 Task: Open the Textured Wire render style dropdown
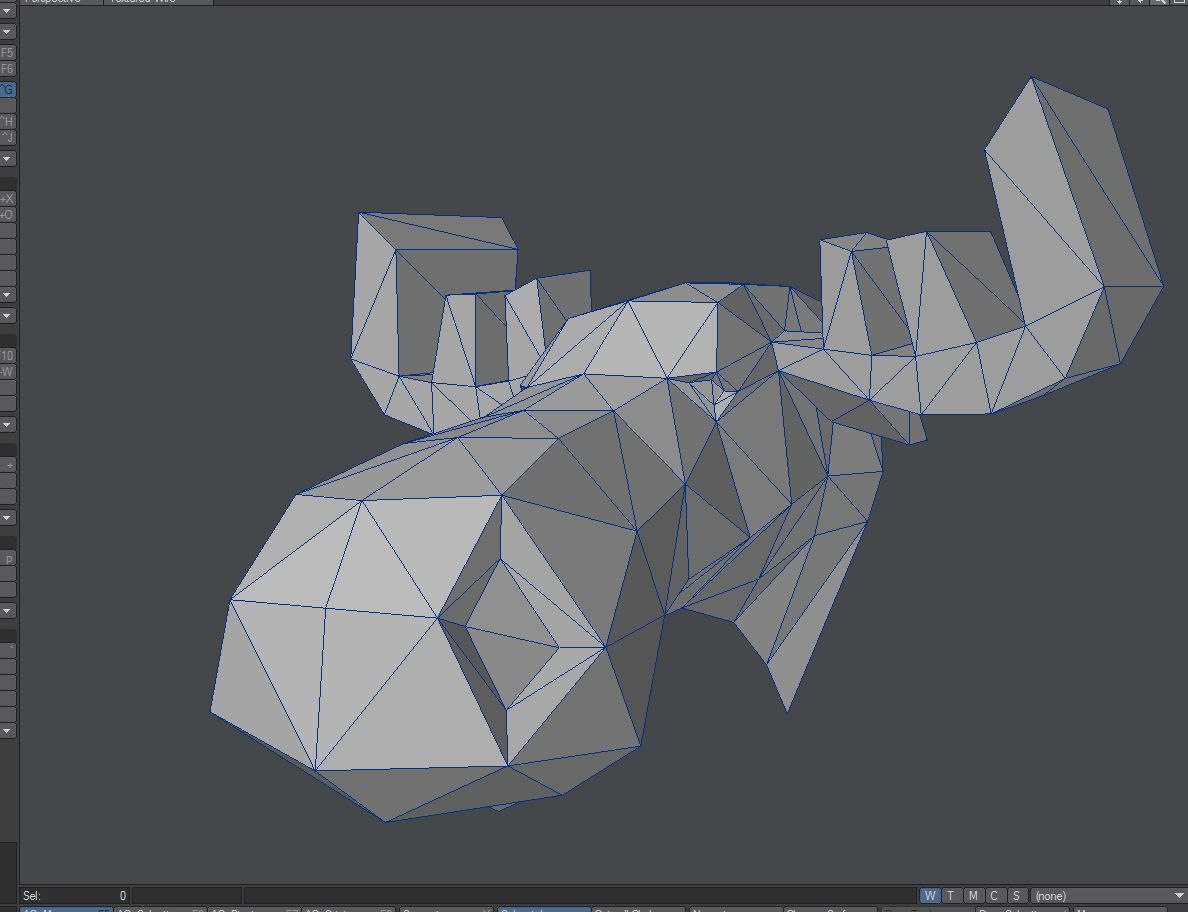click(x=158, y=2)
